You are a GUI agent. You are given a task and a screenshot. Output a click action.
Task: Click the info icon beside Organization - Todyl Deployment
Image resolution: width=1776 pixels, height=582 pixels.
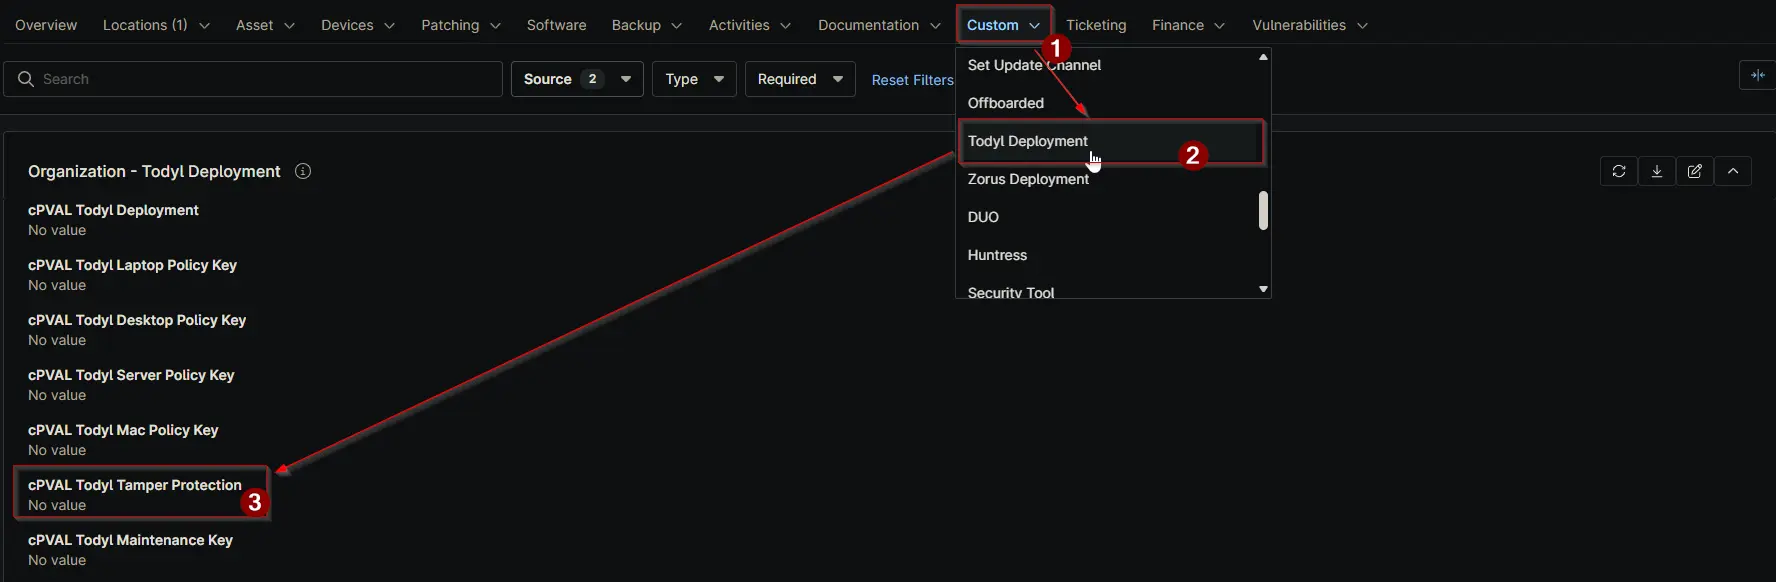tap(303, 171)
